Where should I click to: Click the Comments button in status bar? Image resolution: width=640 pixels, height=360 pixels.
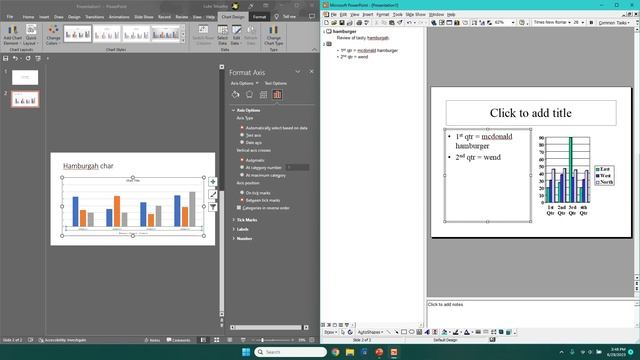coord(178,340)
